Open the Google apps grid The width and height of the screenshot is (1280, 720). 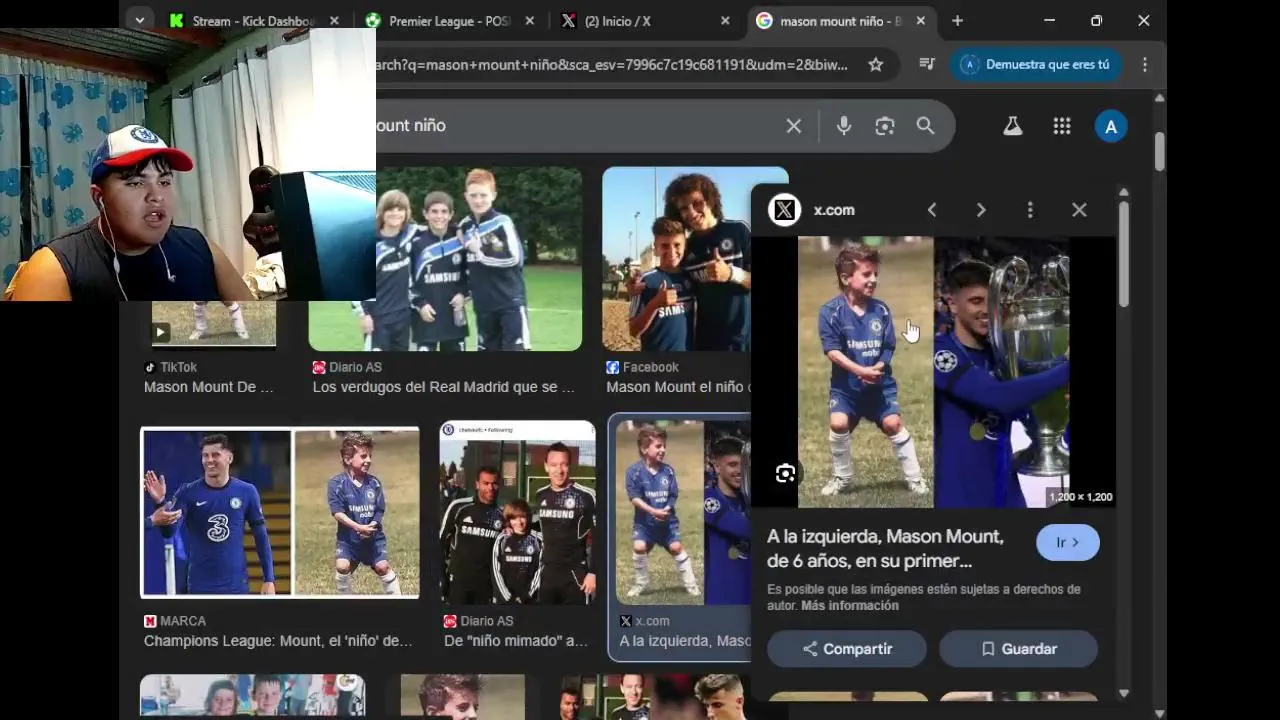click(x=1062, y=126)
